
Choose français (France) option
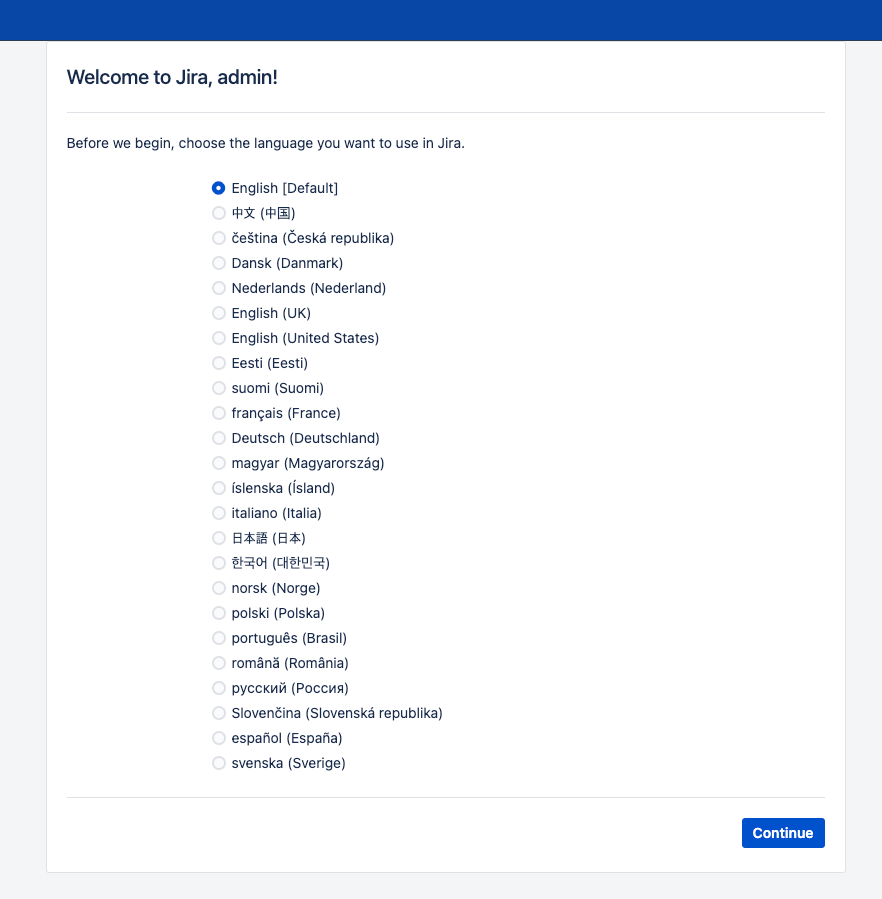pyautogui.click(x=218, y=413)
